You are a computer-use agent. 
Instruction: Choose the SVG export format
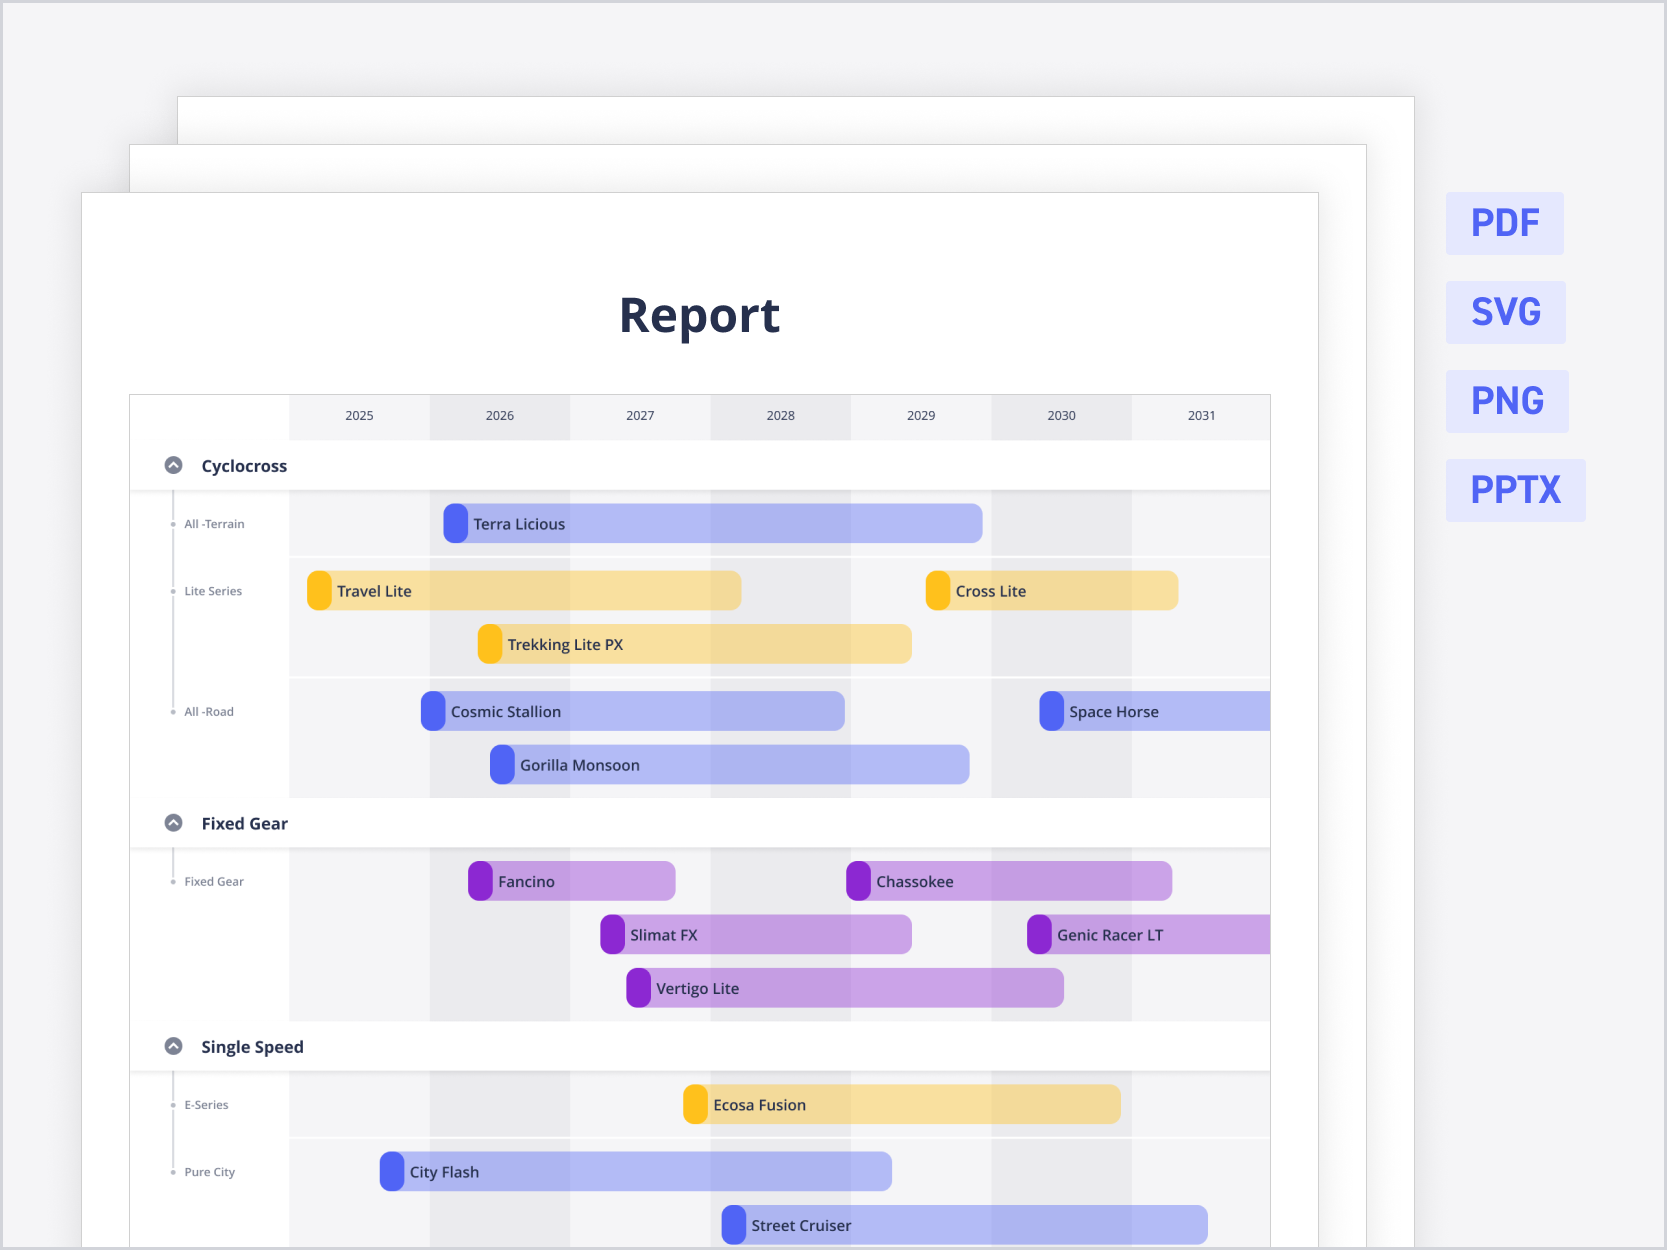click(1506, 312)
